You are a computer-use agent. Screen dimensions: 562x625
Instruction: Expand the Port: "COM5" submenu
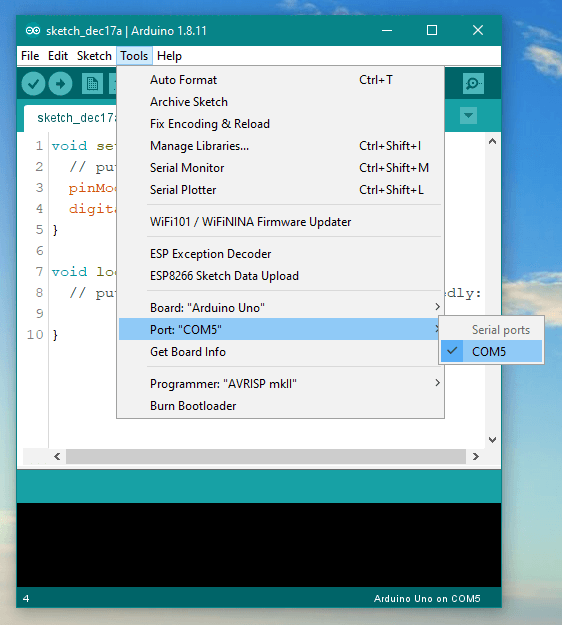[x=279, y=330]
